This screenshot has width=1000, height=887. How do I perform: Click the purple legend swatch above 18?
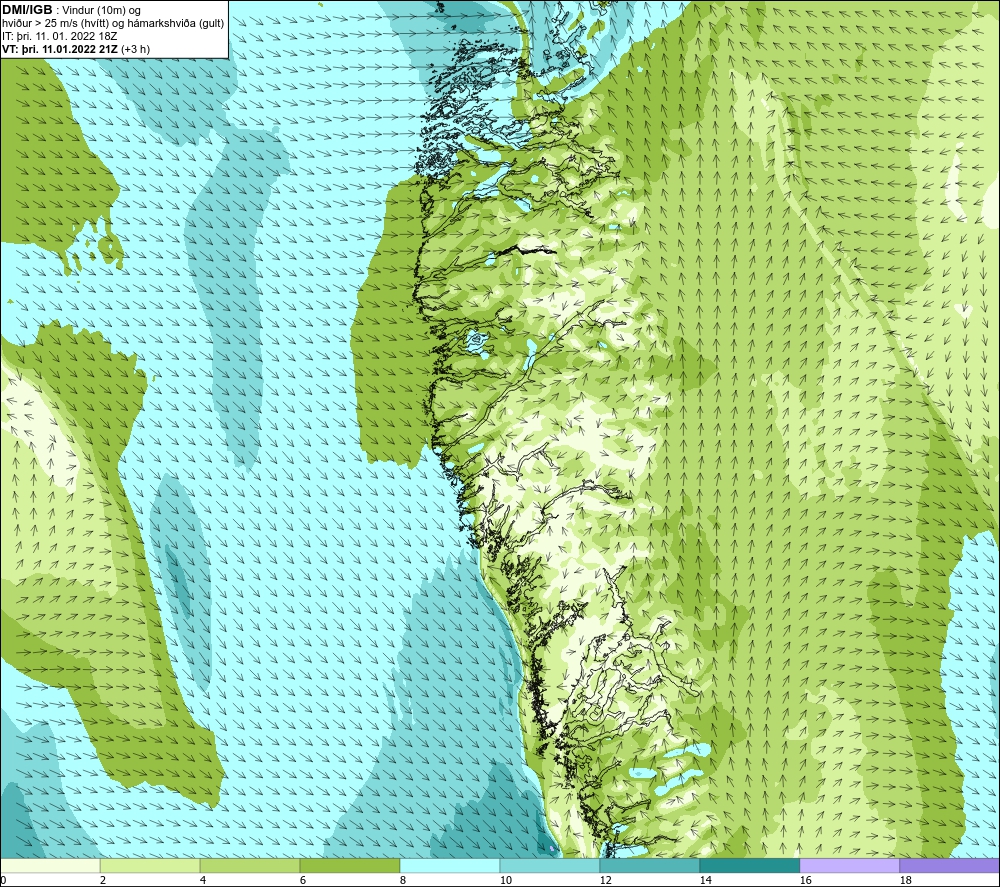click(949, 865)
